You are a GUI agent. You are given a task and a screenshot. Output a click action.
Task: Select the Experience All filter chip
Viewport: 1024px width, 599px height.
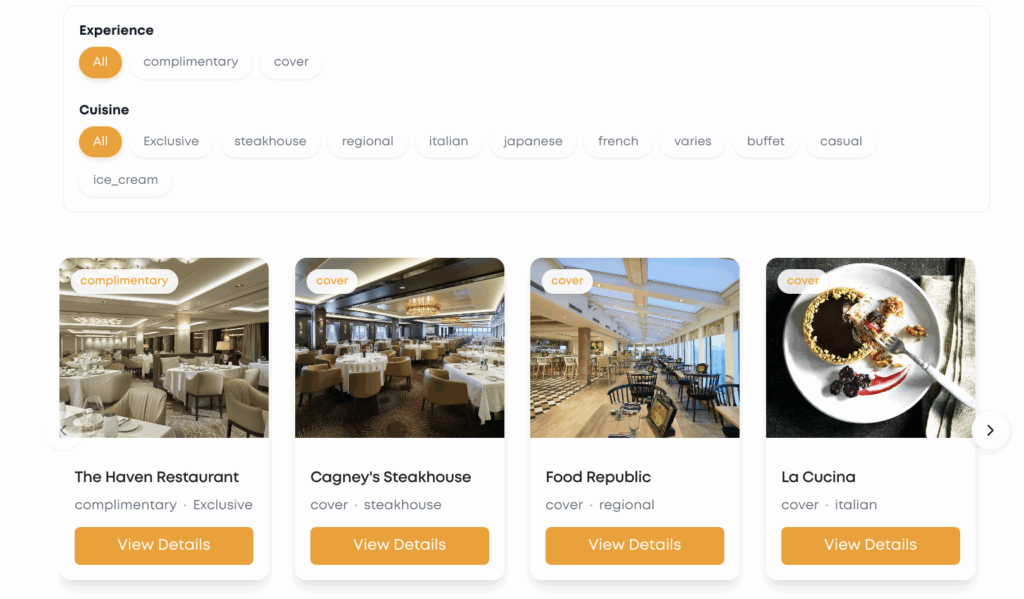click(101, 62)
